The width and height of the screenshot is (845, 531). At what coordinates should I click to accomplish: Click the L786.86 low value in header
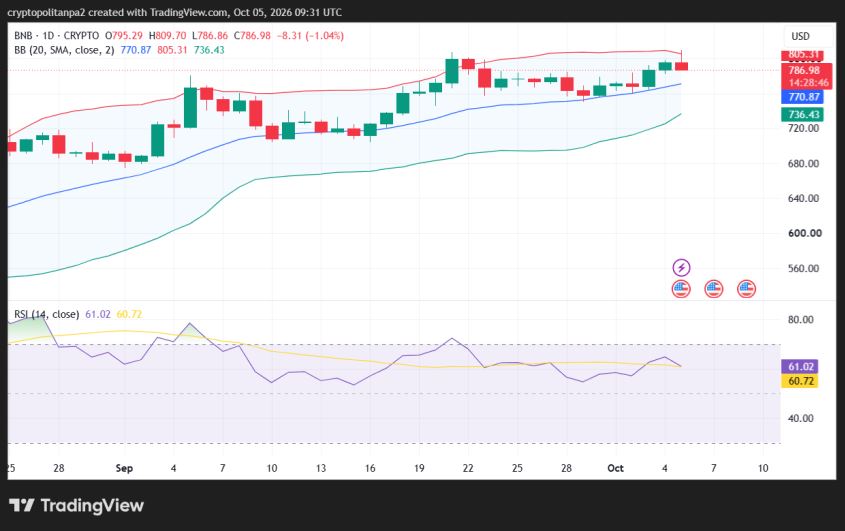tap(210, 36)
